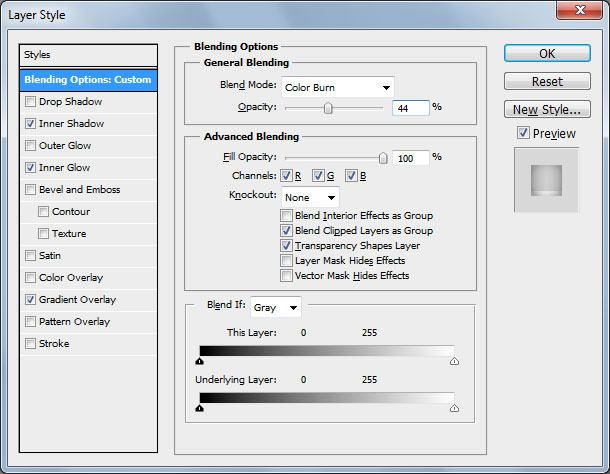
Task: Toggle the Preview checkbox
Action: 523,134
